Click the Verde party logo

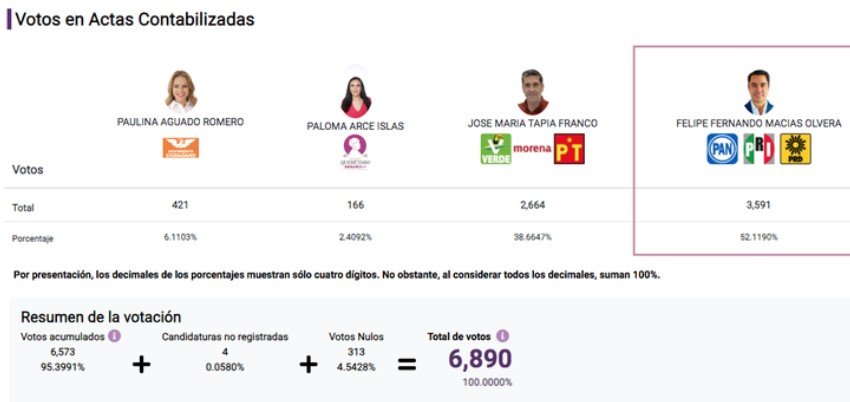(496, 149)
